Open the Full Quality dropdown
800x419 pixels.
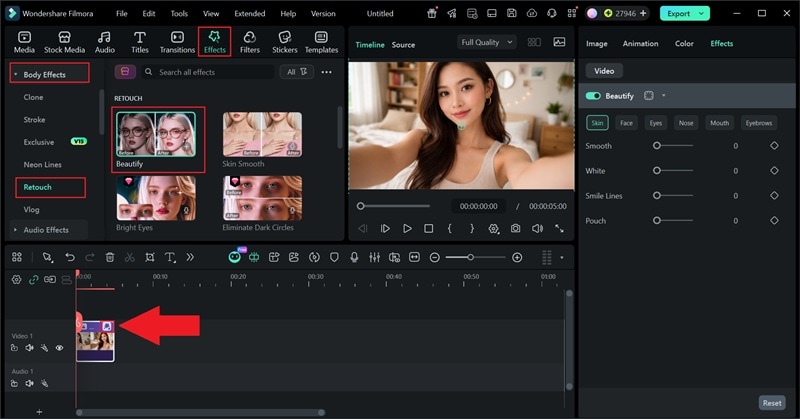[487, 43]
